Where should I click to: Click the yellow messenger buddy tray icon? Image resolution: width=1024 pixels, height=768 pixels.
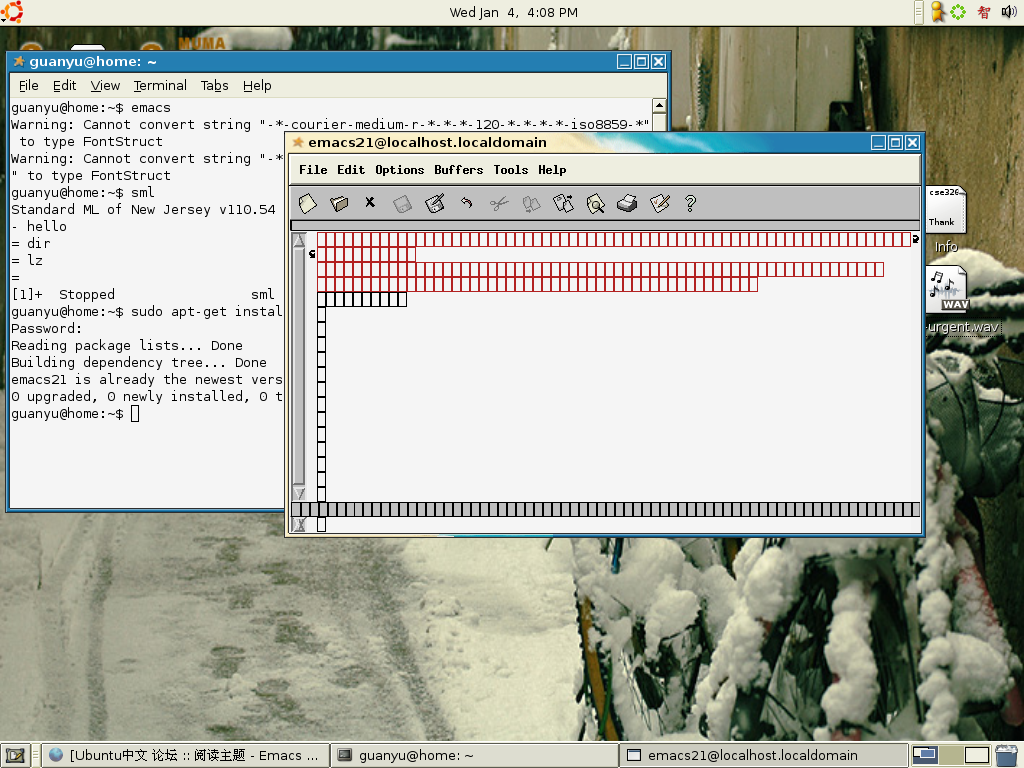(x=937, y=12)
